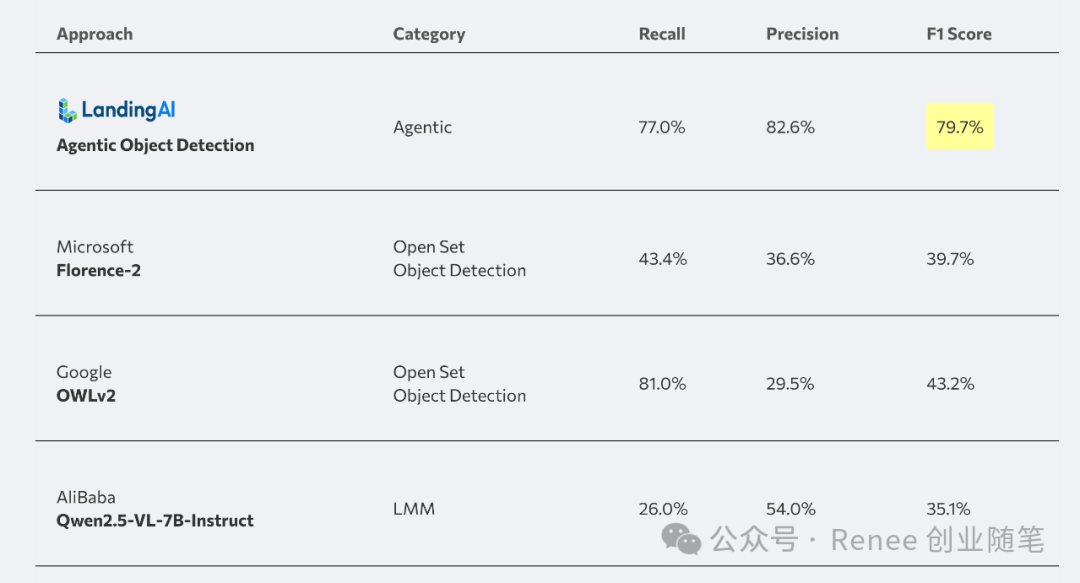Click the Florence-2 model name
This screenshot has width=1080, height=583.
98,271
